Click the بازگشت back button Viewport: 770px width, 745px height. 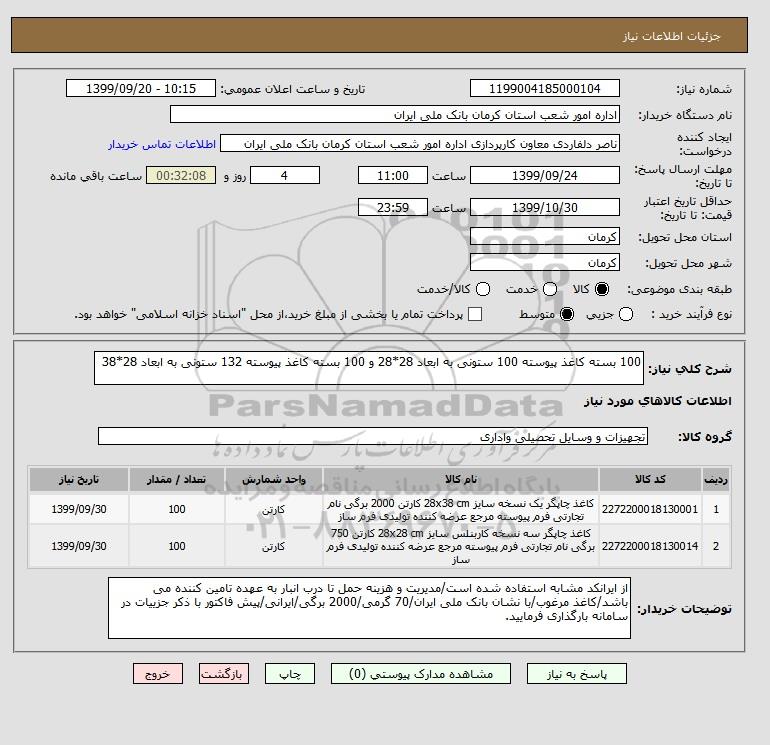[x=224, y=674]
